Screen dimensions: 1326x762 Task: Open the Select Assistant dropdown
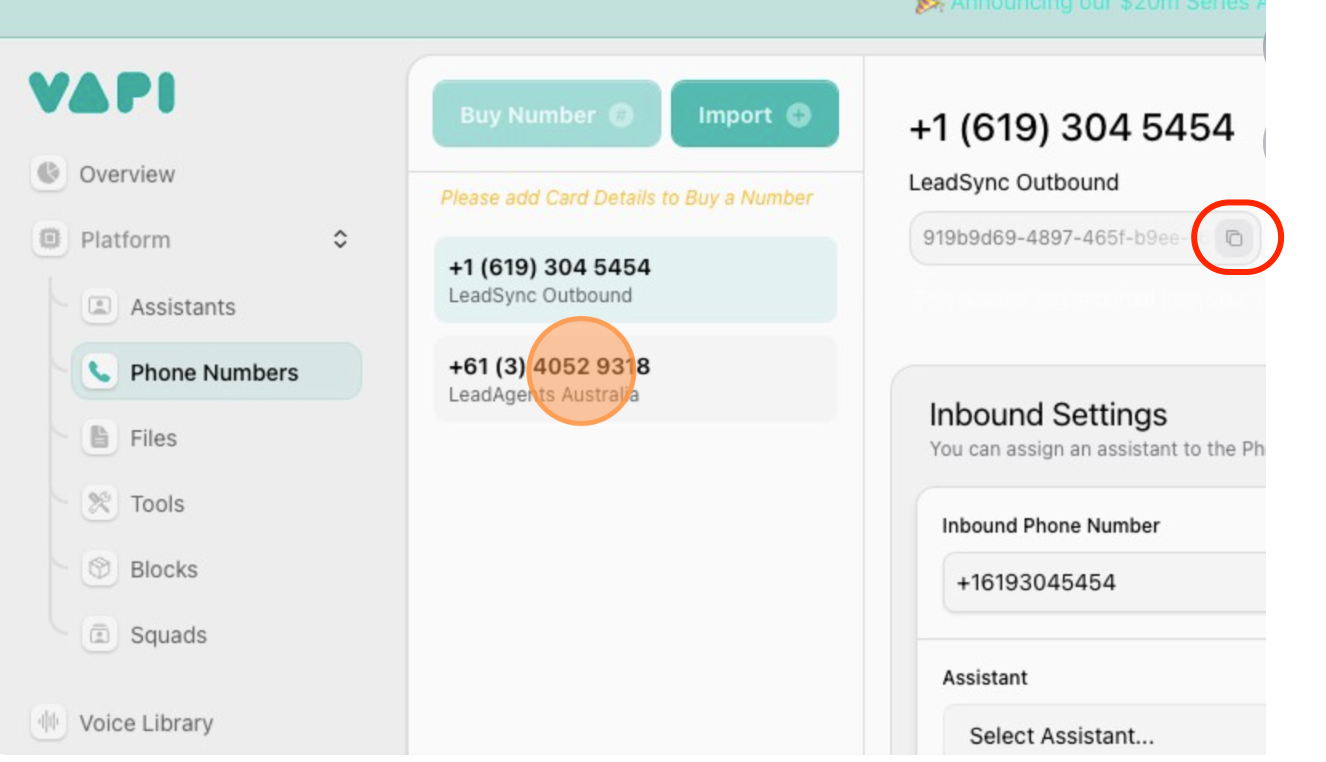point(1100,736)
